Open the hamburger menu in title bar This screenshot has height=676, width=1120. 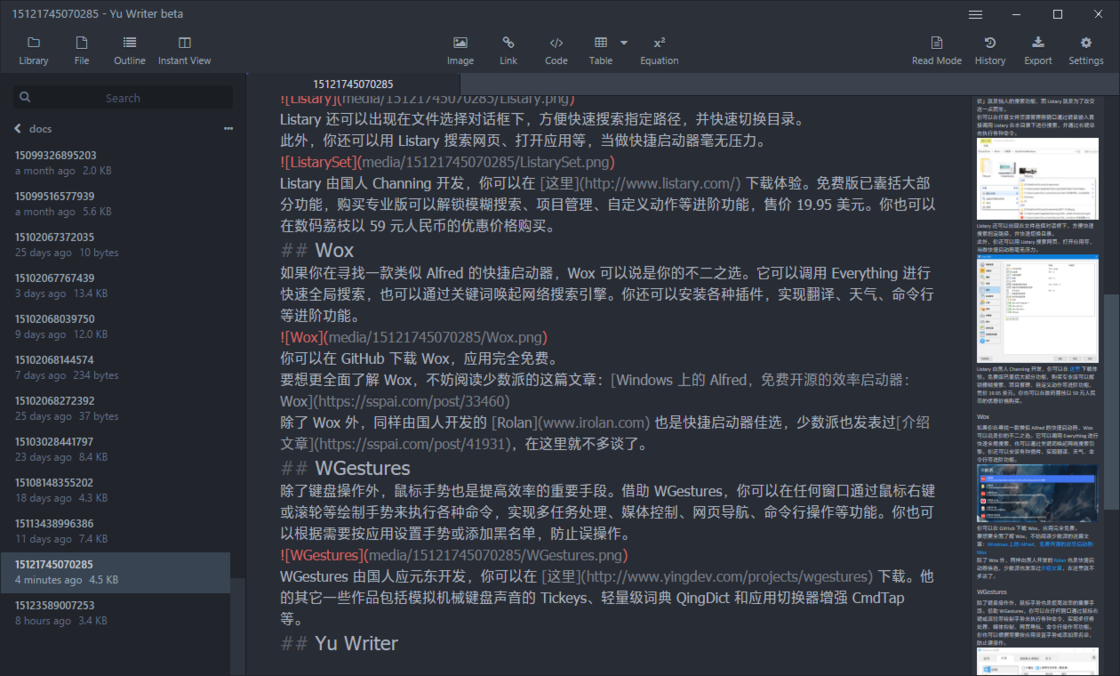(975, 14)
